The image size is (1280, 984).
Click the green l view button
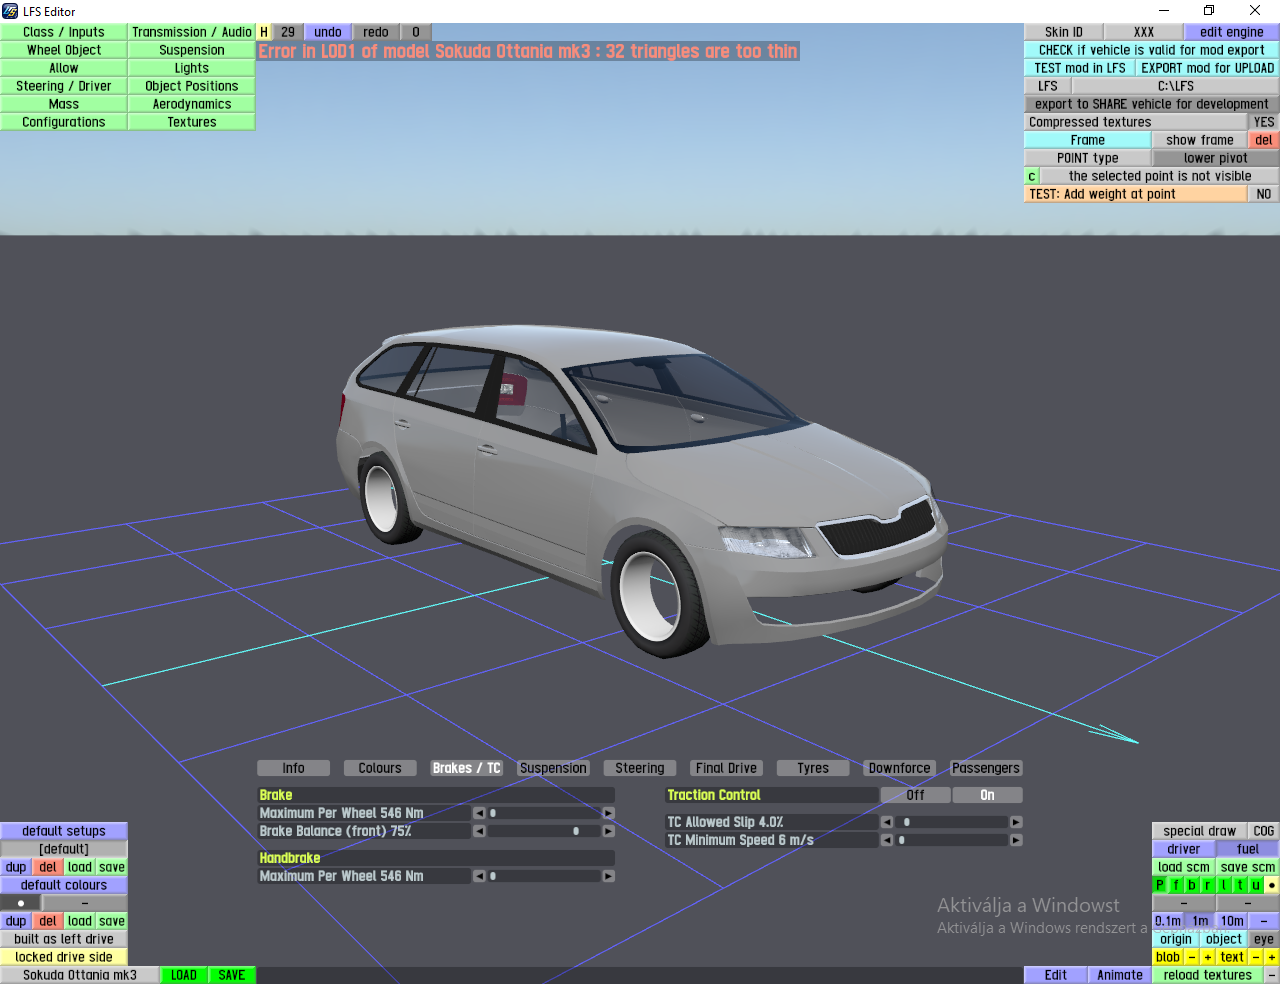click(x=1224, y=885)
